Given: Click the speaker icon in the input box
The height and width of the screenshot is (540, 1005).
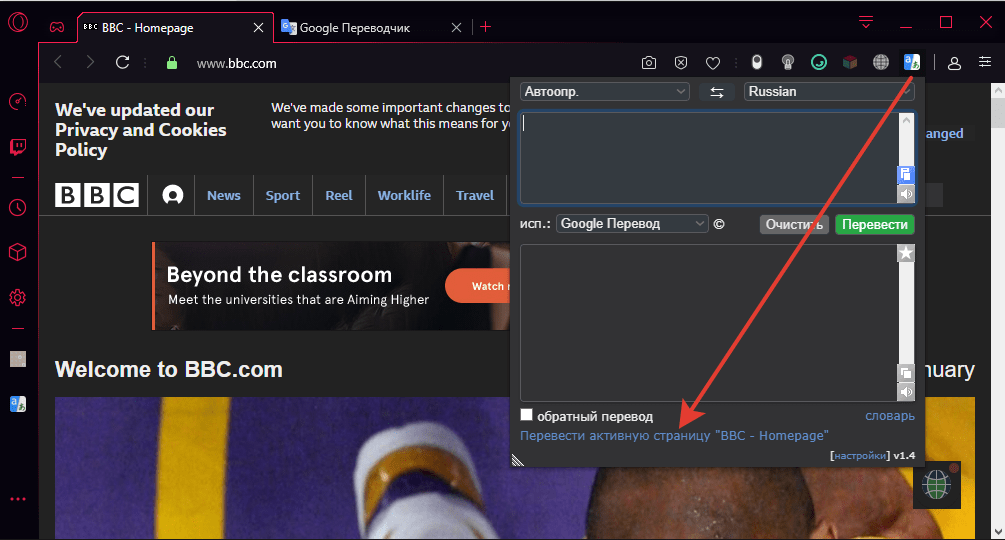Looking at the screenshot, I should 906,193.
